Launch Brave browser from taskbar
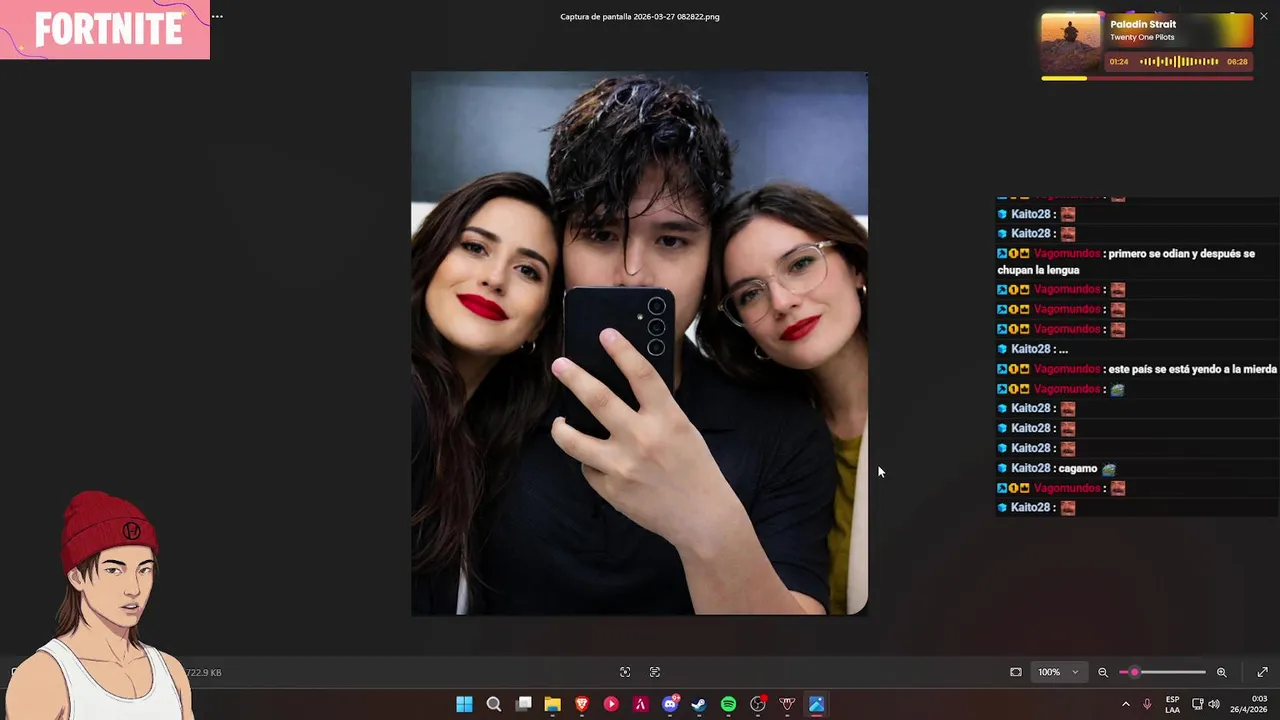Viewport: 1280px width, 720px height. (582, 704)
